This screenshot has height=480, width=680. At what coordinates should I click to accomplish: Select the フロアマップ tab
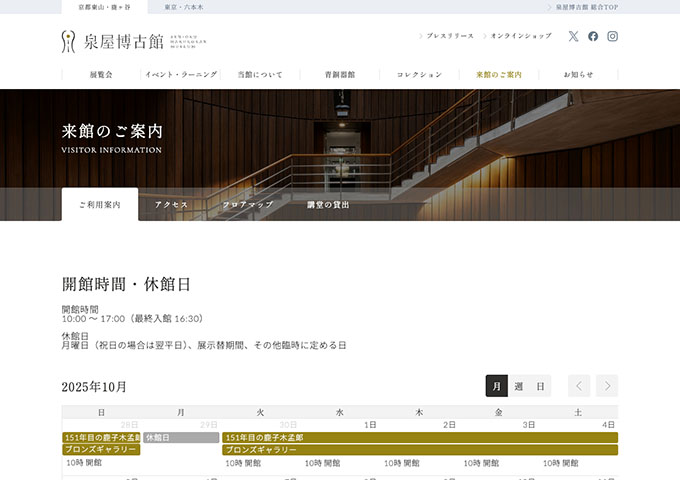[x=247, y=204]
